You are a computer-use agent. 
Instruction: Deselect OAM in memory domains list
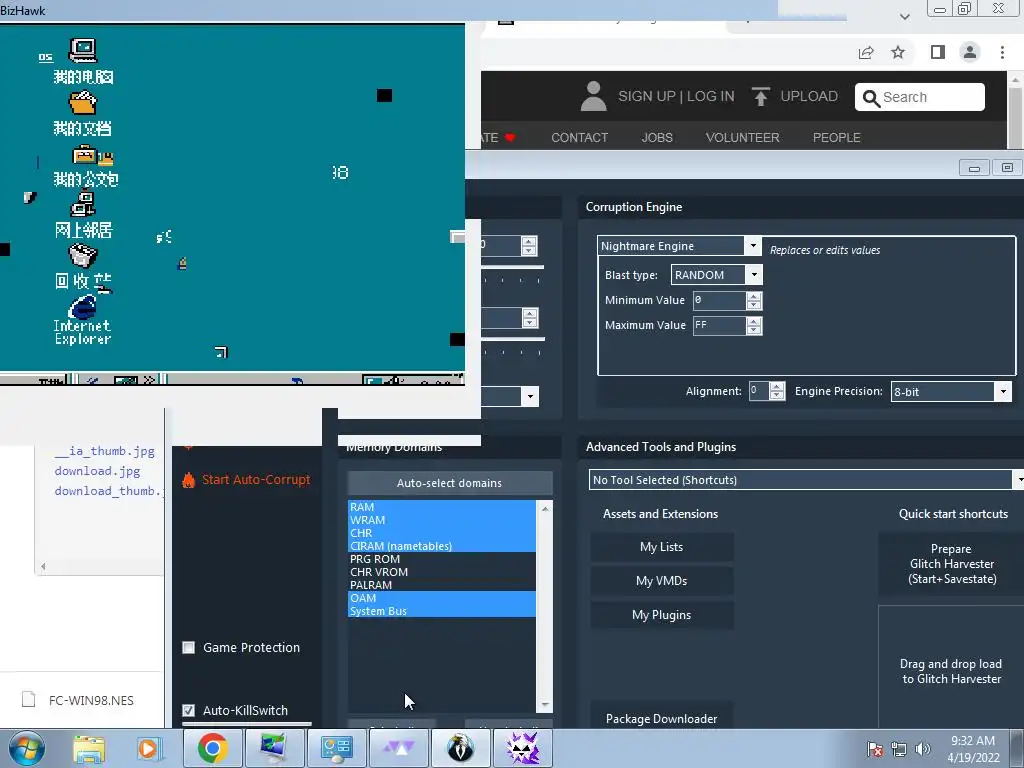click(x=441, y=598)
